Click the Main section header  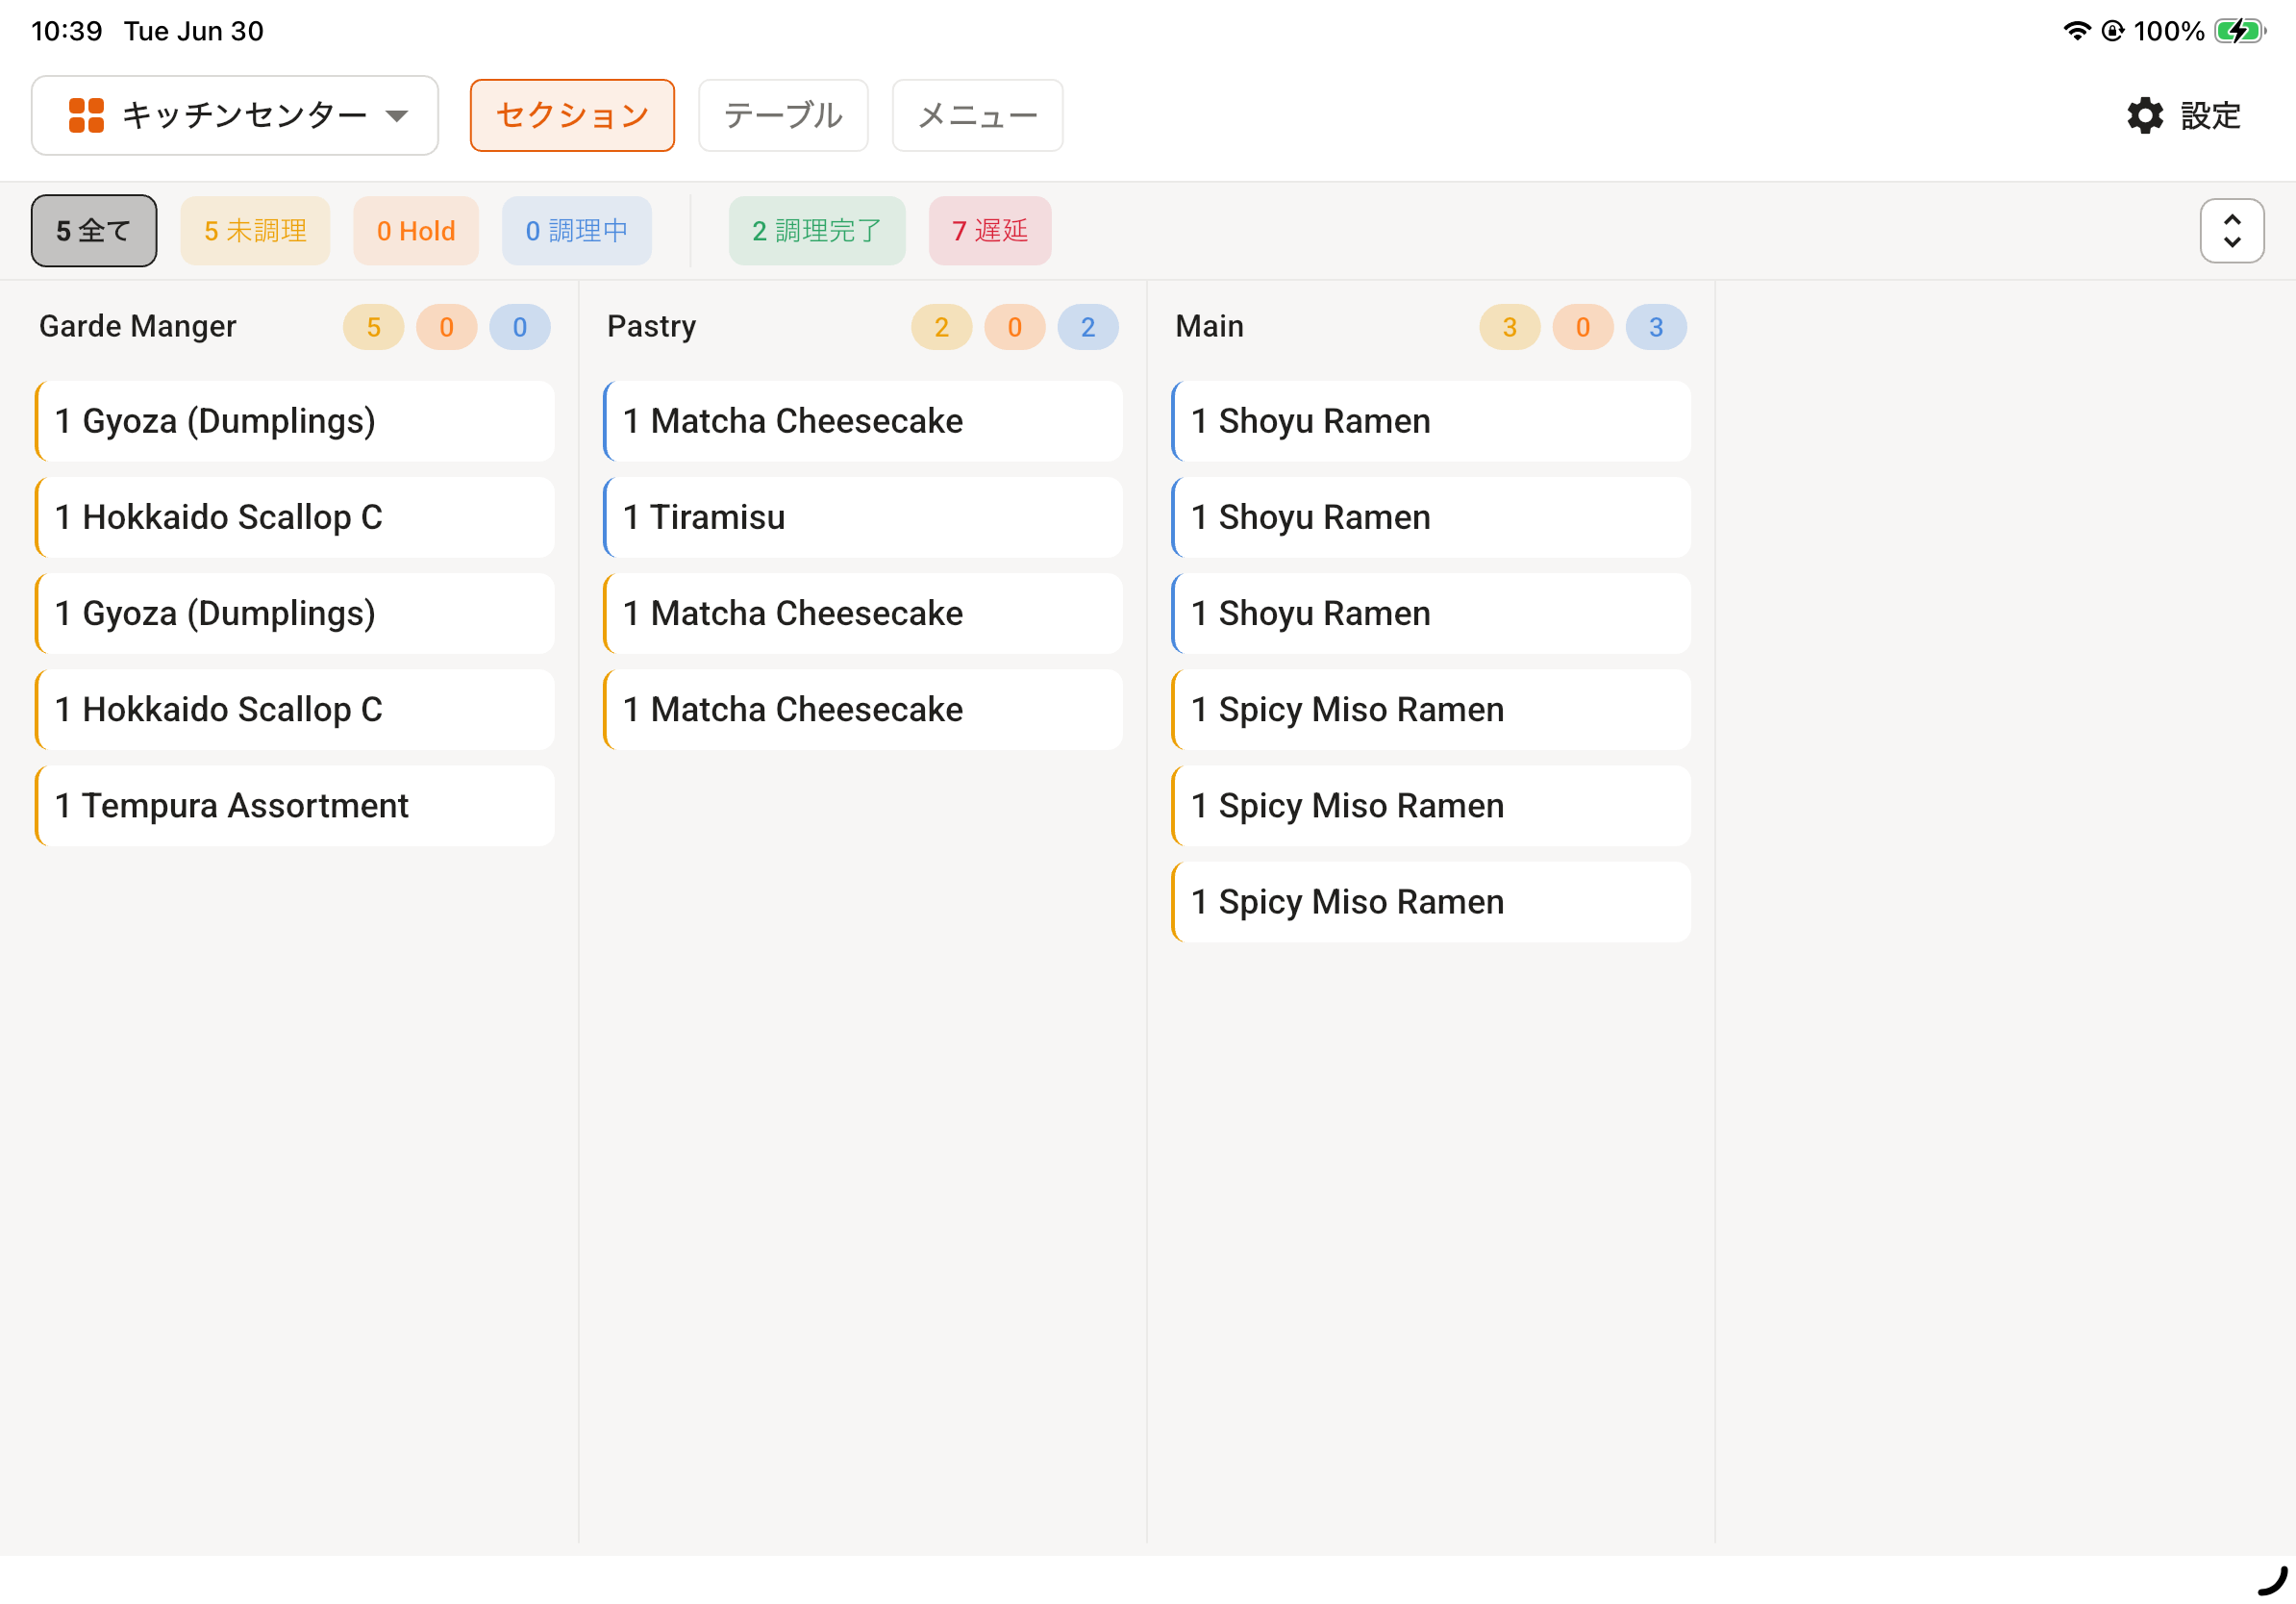(1210, 326)
